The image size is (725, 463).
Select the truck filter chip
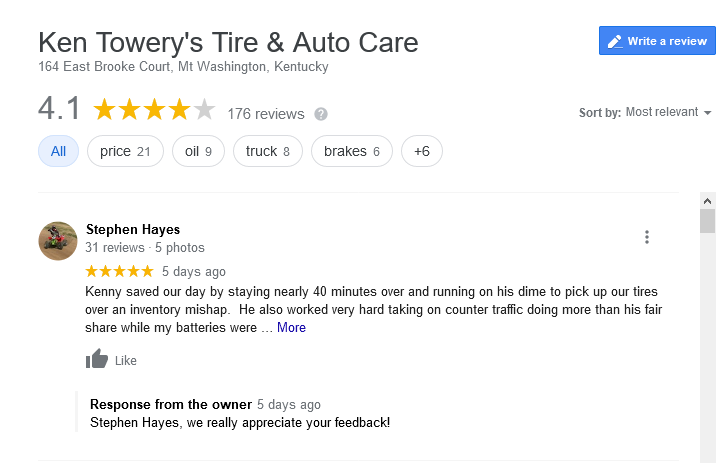tap(267, 151)
